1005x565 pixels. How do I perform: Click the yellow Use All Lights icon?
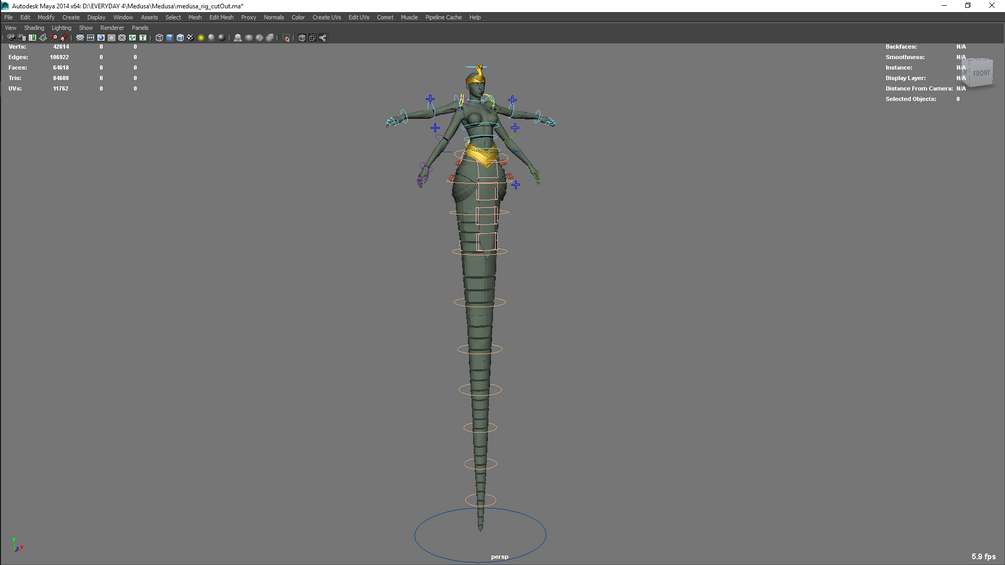pos(201,38)
